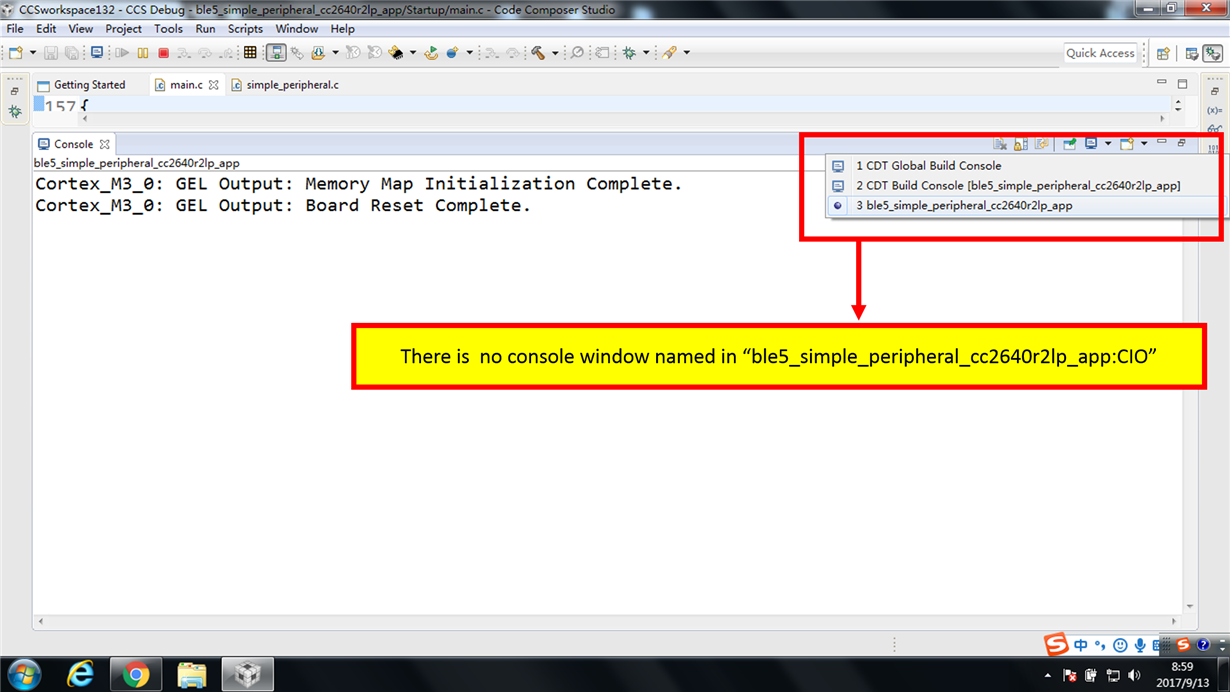Close the Console view tab
The width and height of the screenshot is (1230, 692).
point(104,144)
